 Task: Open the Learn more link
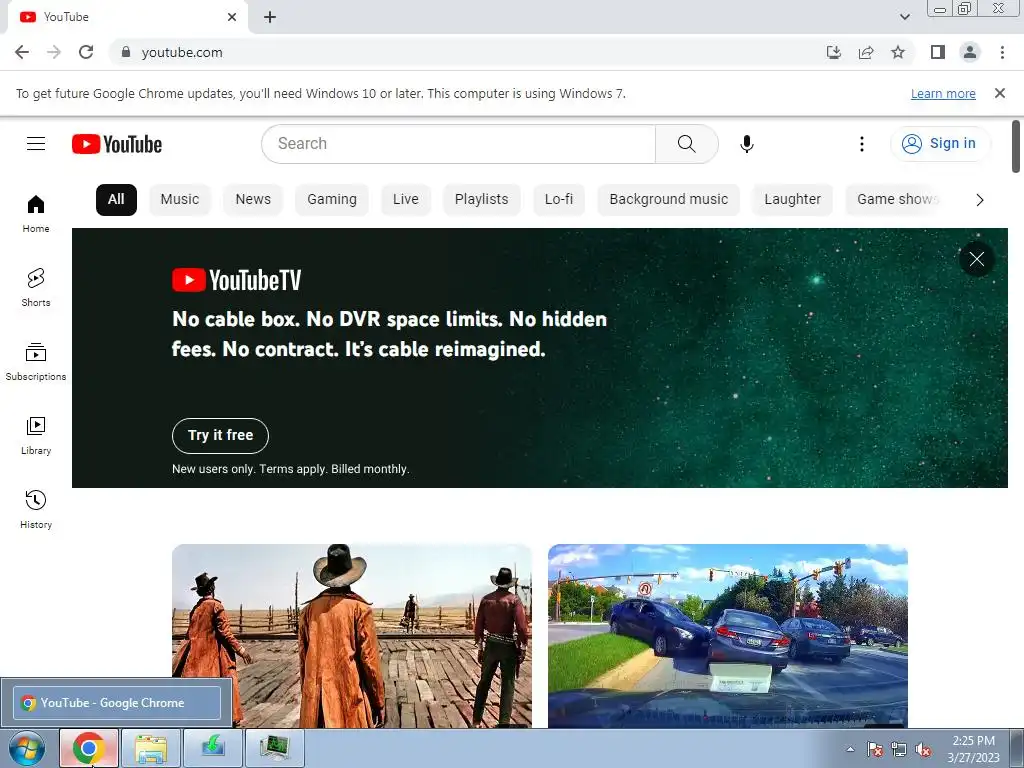click(x=943, y=93)
